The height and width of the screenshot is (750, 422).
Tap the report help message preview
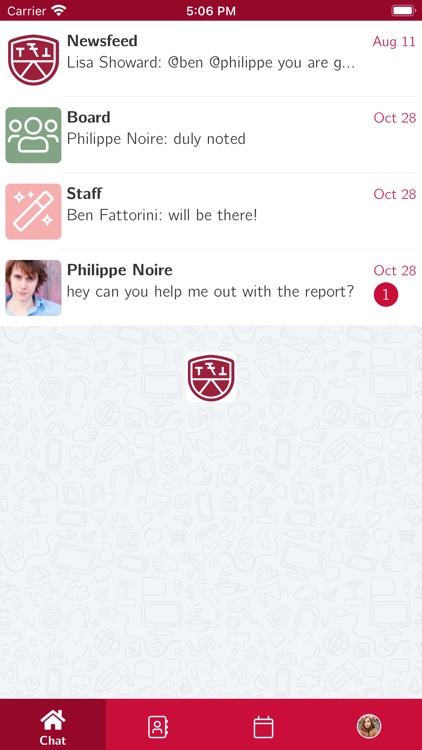click(211, 292)
